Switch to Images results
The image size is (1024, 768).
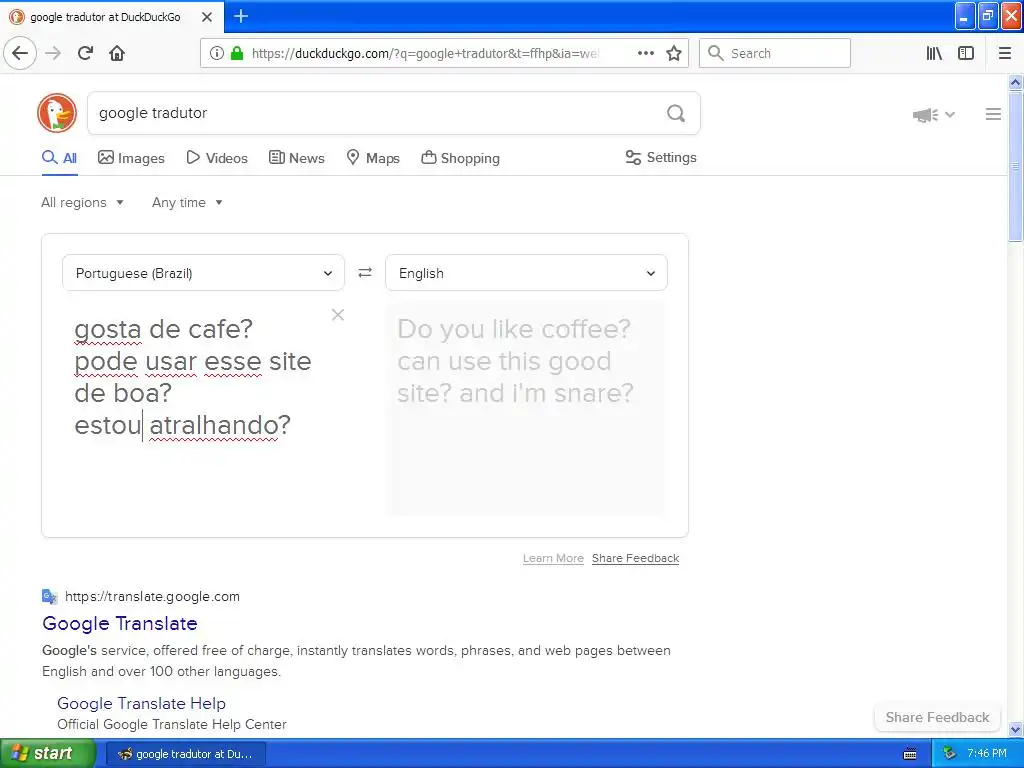point(131,158)
